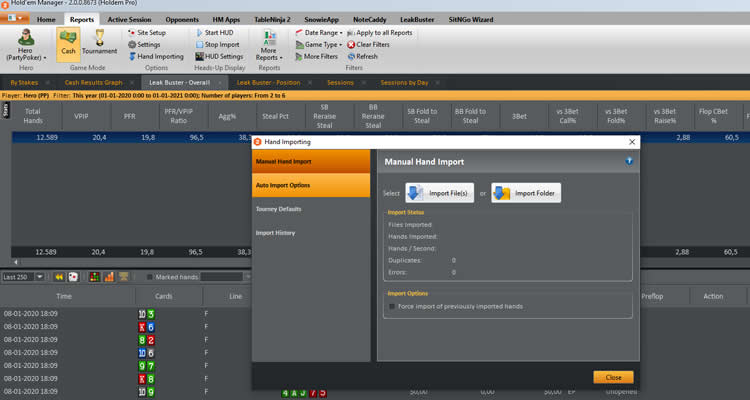The image size is (750, 400).
Task: Sort report by Total Hands column
Action: 33,116
